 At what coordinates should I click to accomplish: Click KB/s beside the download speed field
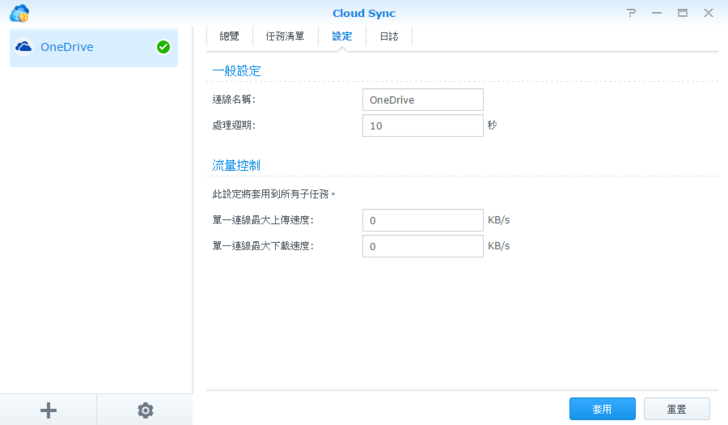(499, 246)
